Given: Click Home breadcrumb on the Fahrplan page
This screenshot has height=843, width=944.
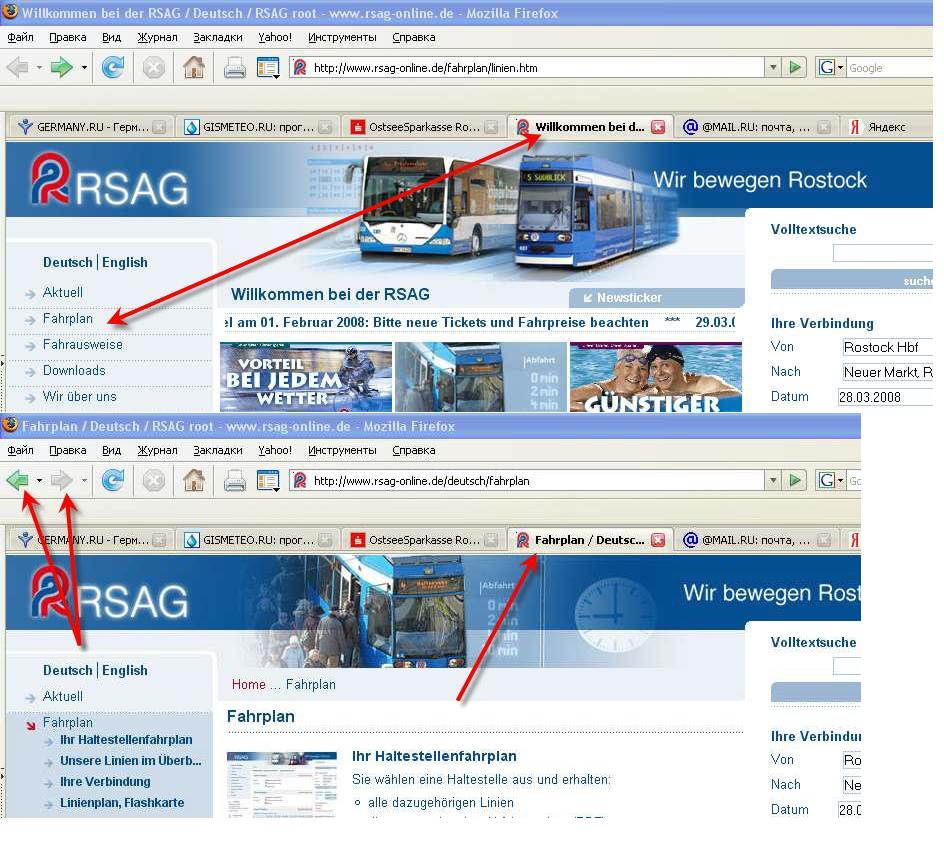Looking at the screenshot, I should click(x=249, y=685).
